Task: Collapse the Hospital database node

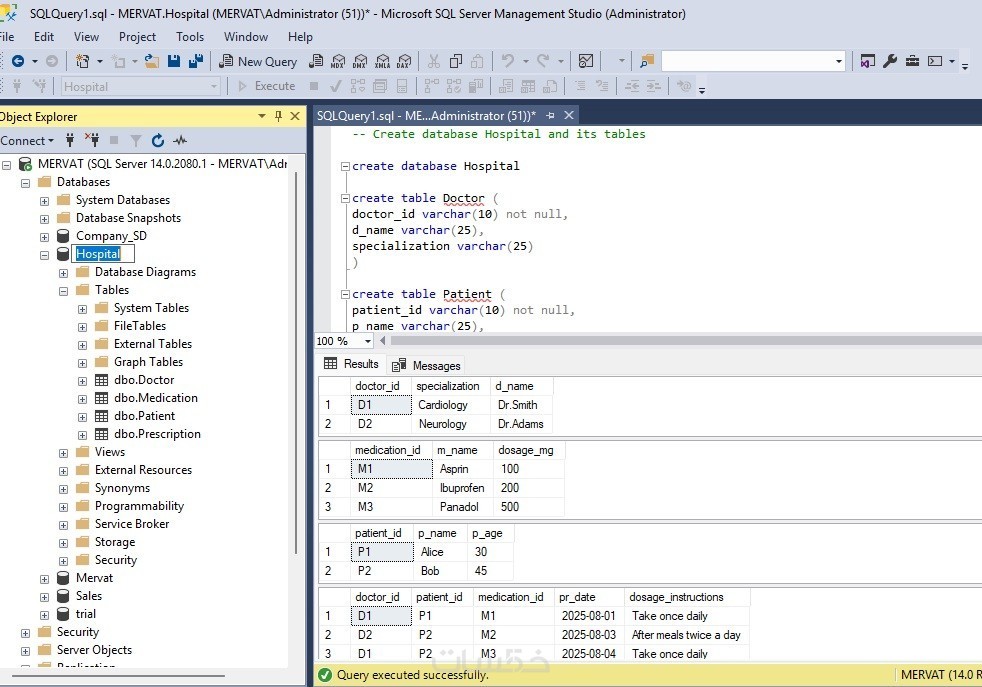Action: [x=45, y=255]
